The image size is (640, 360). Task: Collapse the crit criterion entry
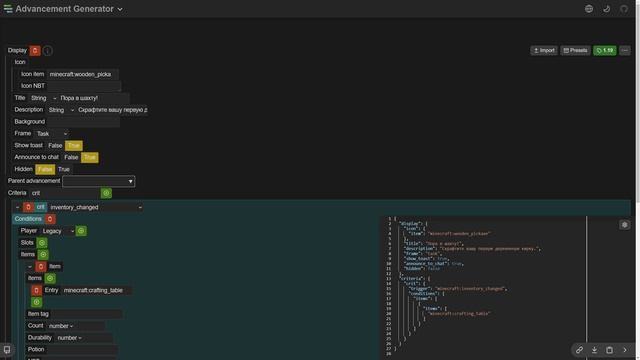coord(18,207)
